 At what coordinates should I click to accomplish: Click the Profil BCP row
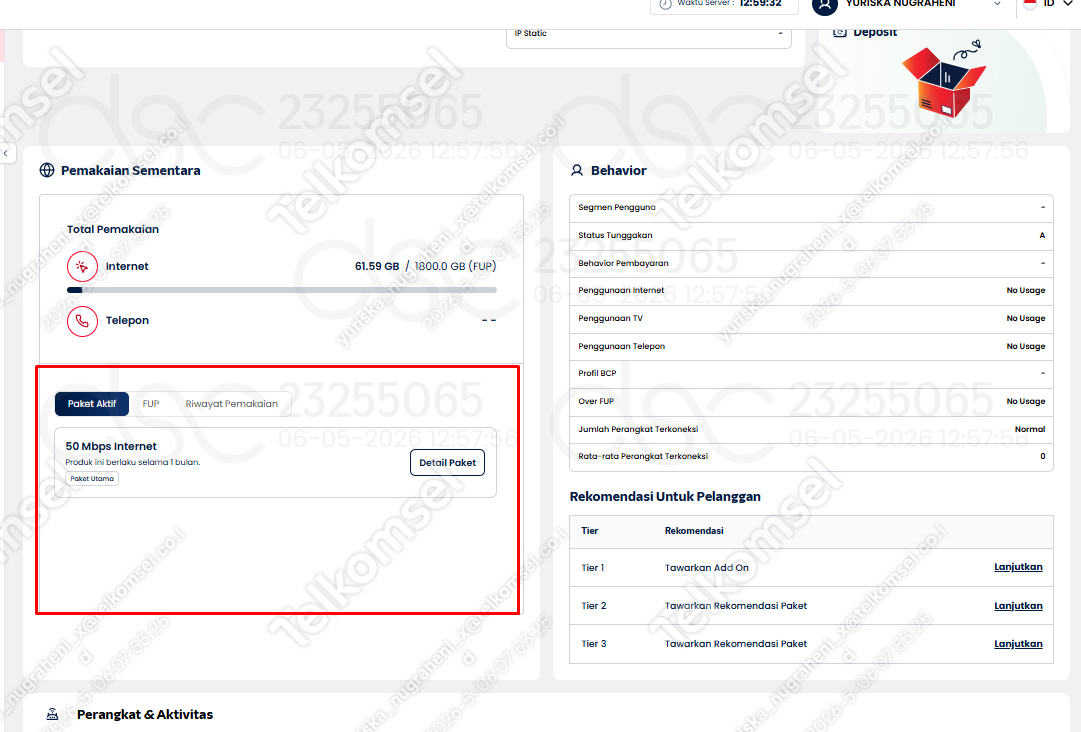click(811, 374)
